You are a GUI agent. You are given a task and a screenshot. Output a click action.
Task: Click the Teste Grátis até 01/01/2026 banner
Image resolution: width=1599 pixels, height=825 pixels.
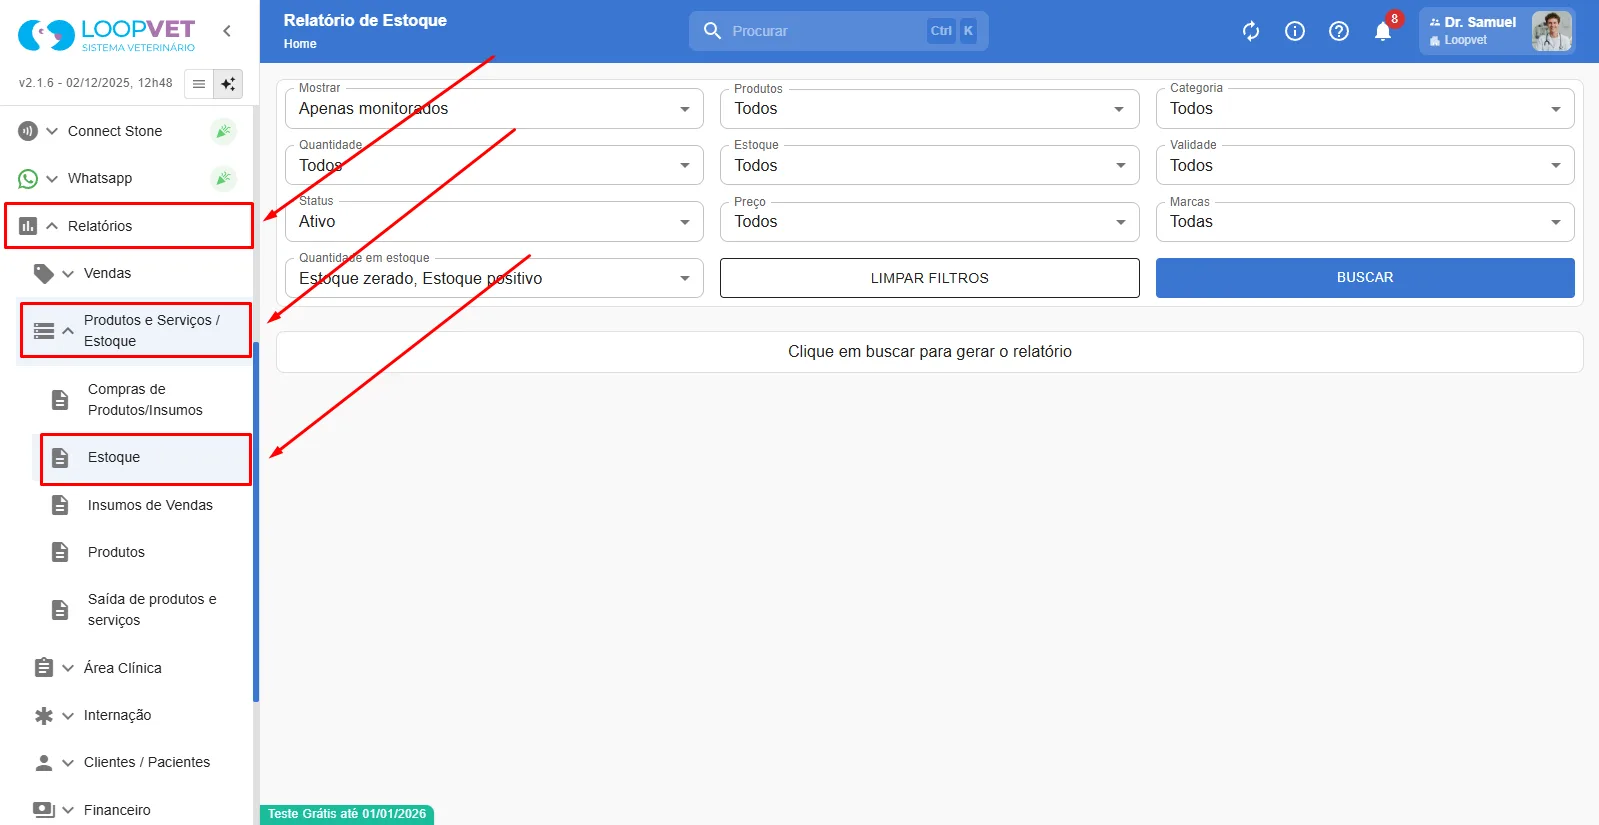point(347,814)
